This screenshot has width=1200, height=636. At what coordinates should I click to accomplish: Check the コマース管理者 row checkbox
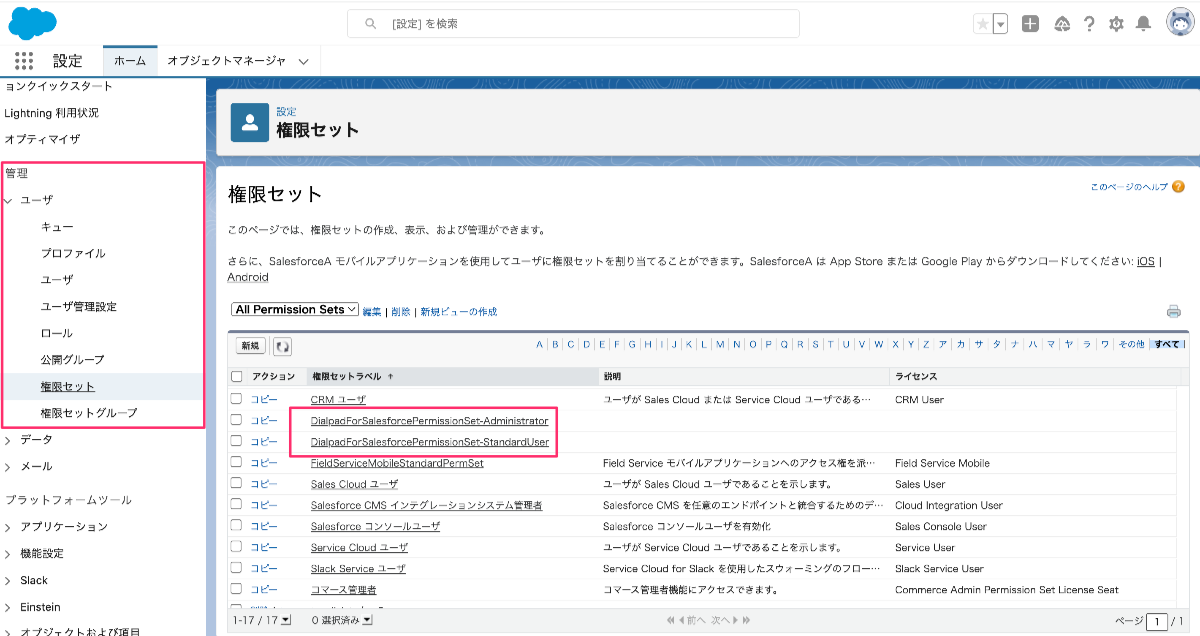tap(237, 589)
